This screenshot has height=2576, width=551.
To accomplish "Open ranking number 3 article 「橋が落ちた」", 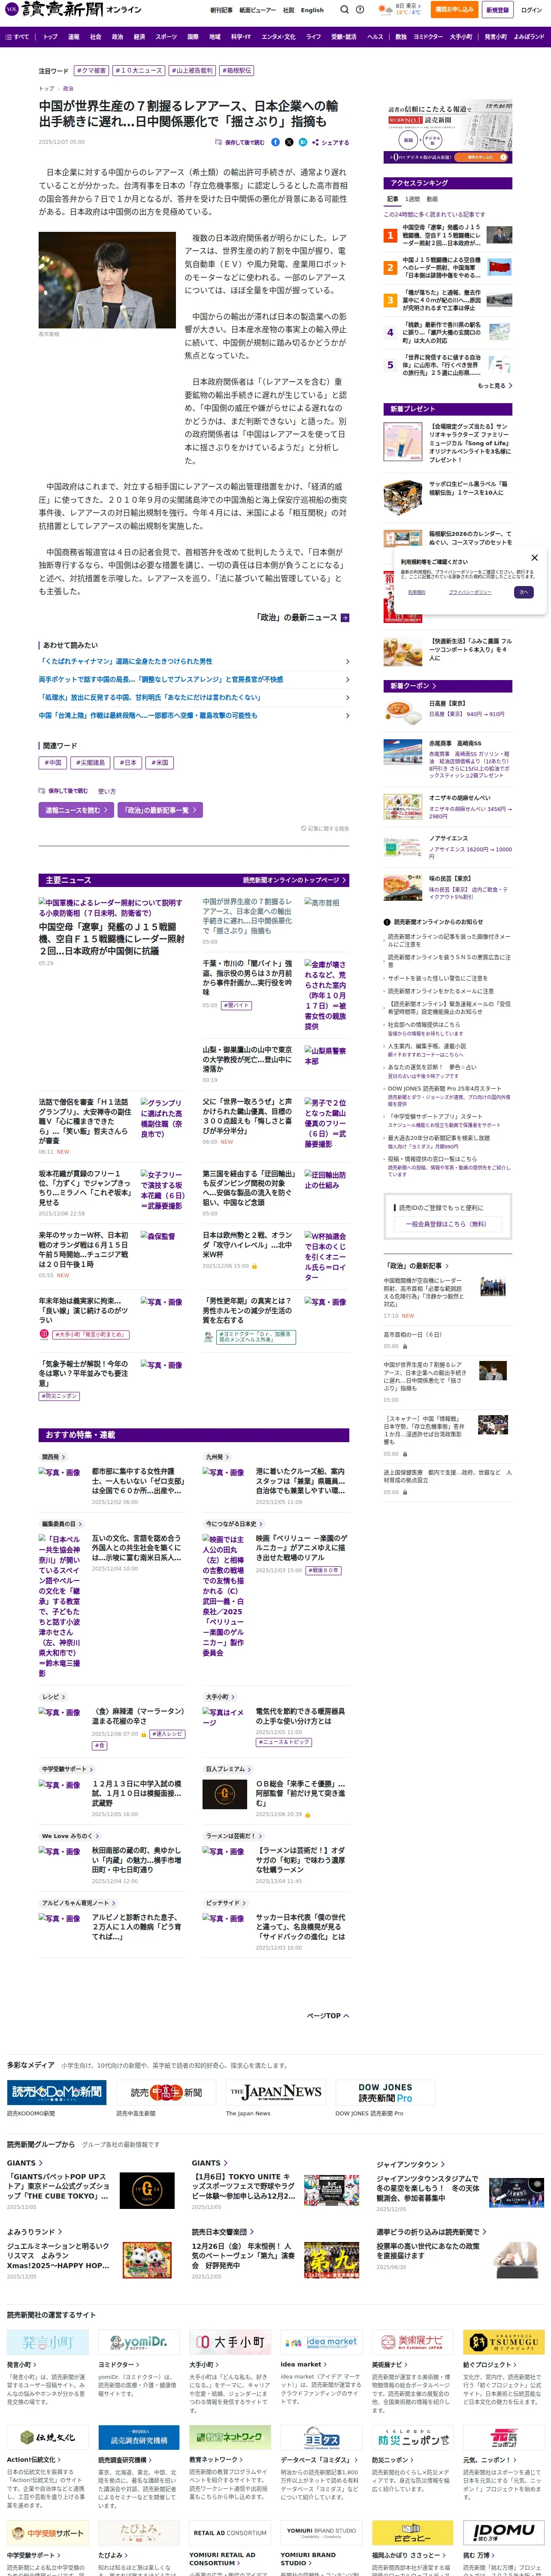I will (x=448, y=300).
